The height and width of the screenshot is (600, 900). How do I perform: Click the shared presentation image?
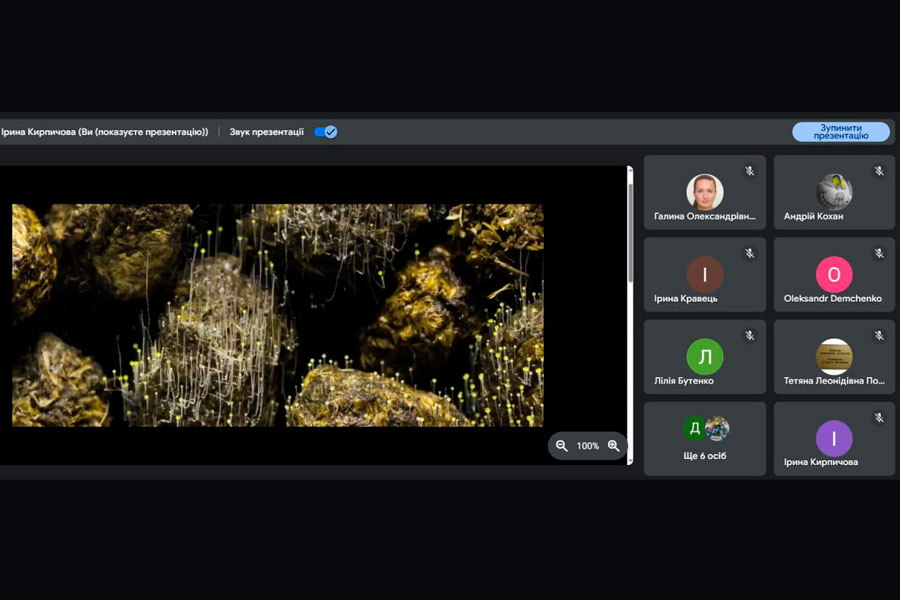(x=277, y=315)
